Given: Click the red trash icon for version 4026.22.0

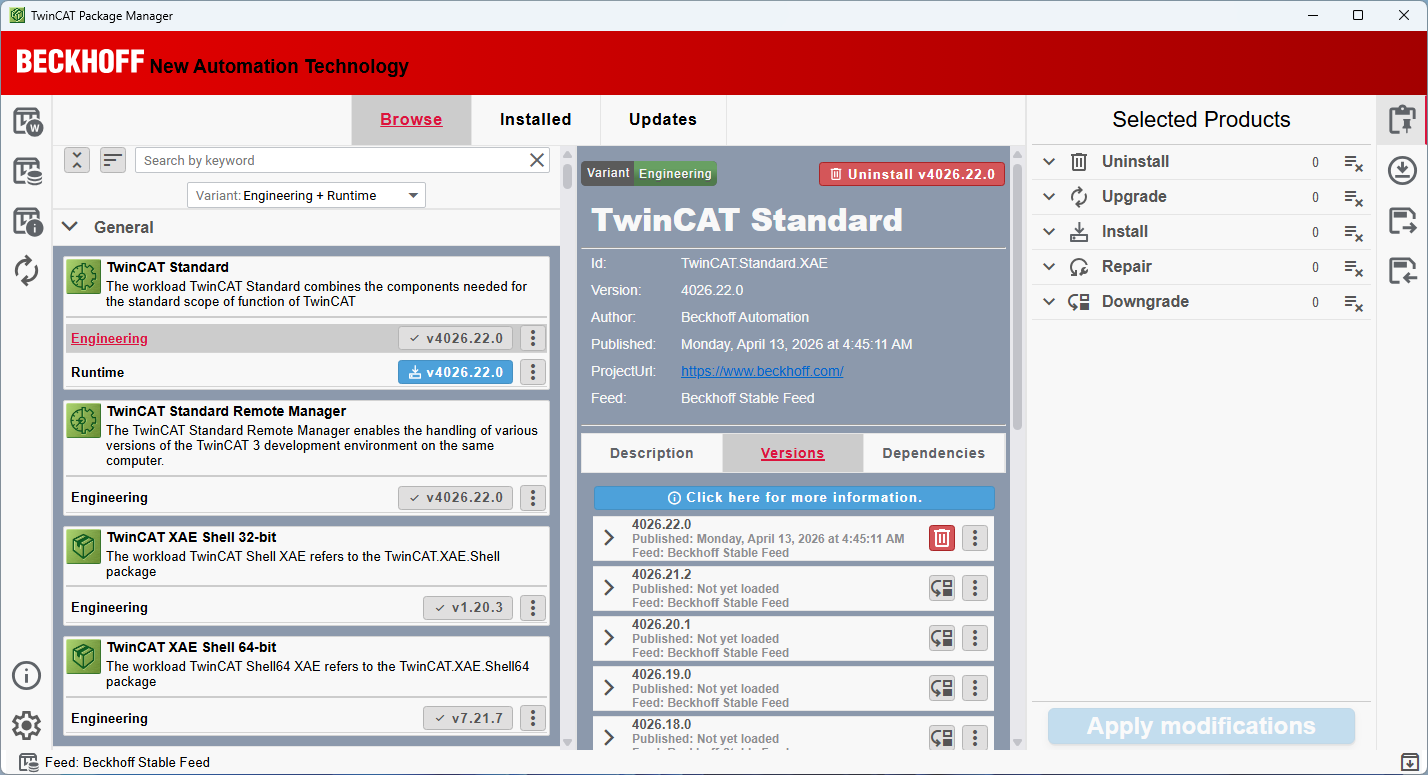Looking at the screenshot, I should 942,538.
